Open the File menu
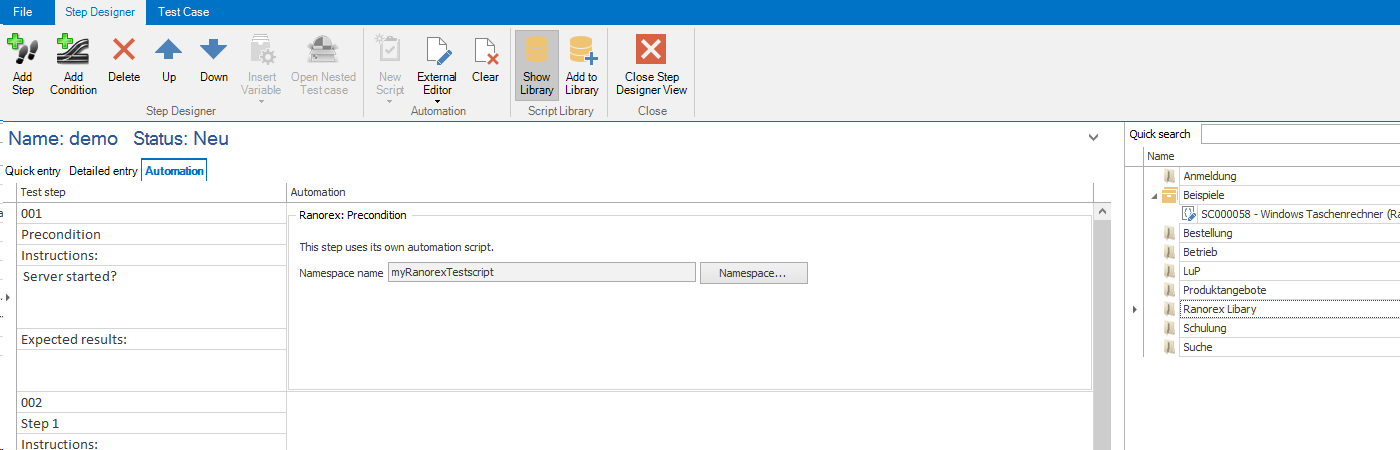The height and width of the screenshot is (450, 1400). pos(23,12)
